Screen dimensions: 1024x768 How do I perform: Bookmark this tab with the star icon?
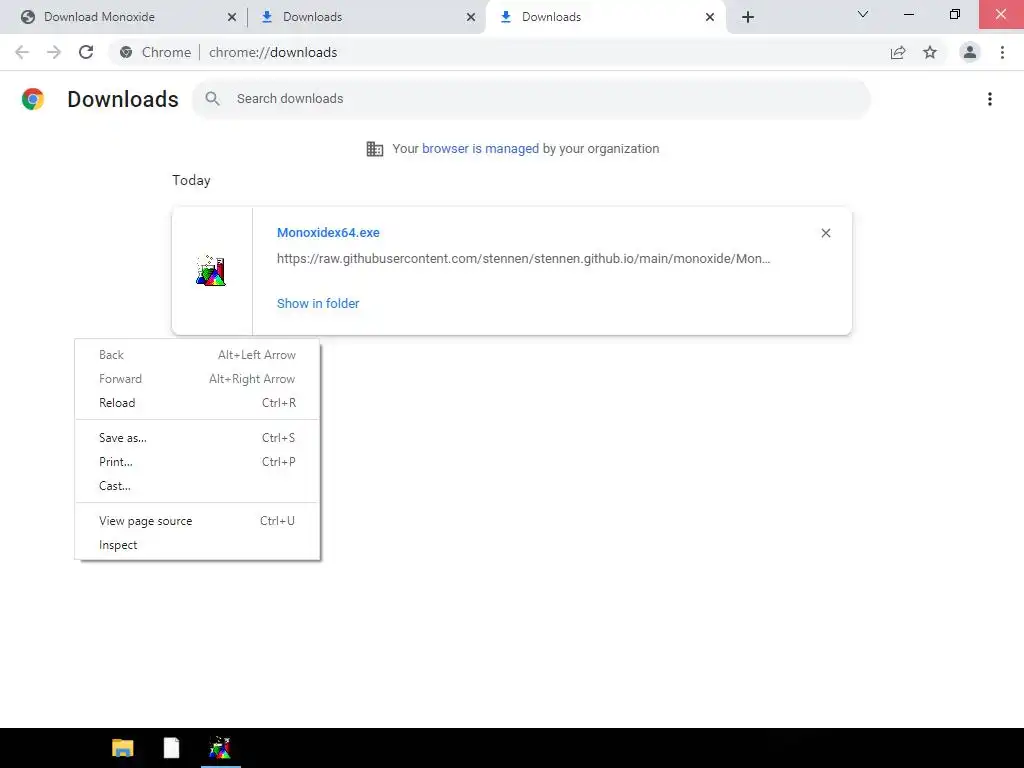click(930, 52)
